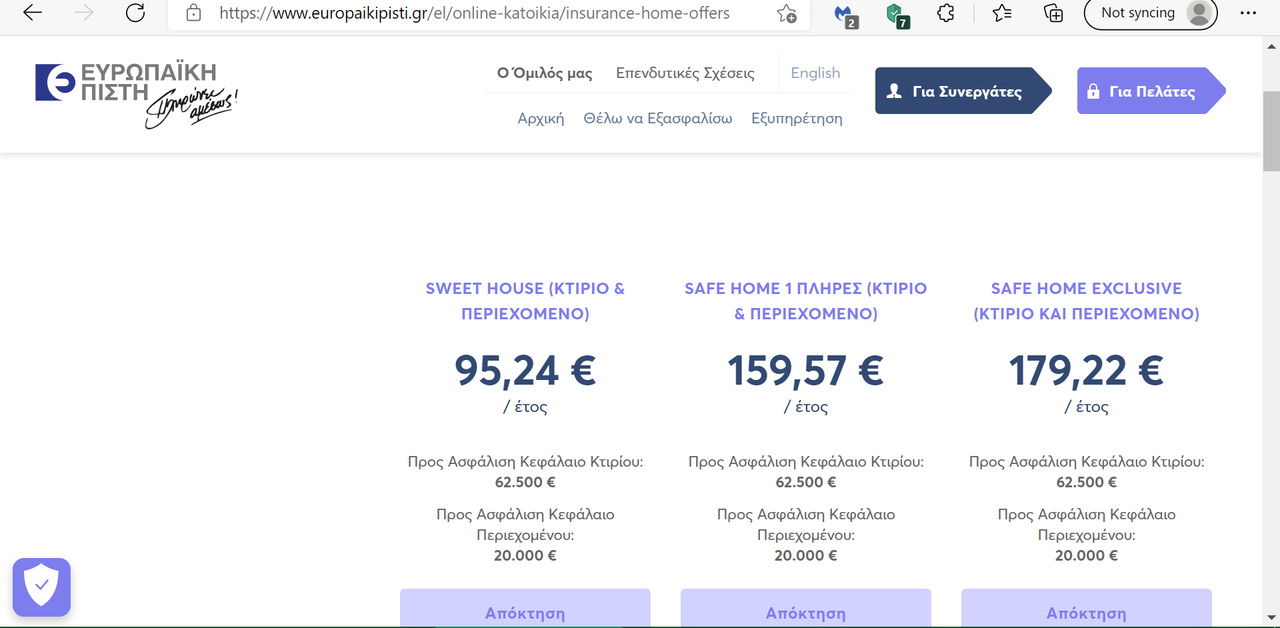Image resolution: width=1280 pixels, height=628 pixels.
Task: Click Απόκτηση under Sweet House plan
Action: [x=525, y=608]
